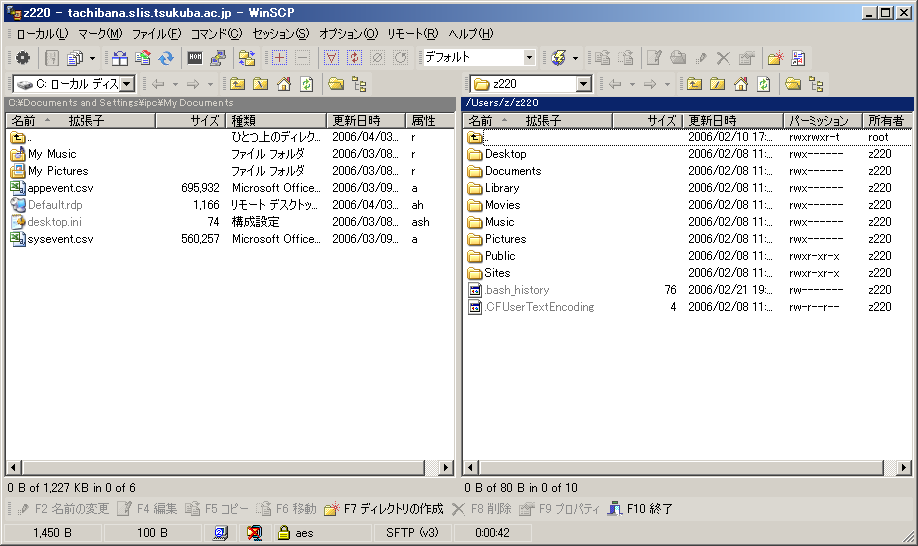This screenshot has height=546, width=918.
Task: Toggle local panel directory tree icon
Action: [359, 84]
